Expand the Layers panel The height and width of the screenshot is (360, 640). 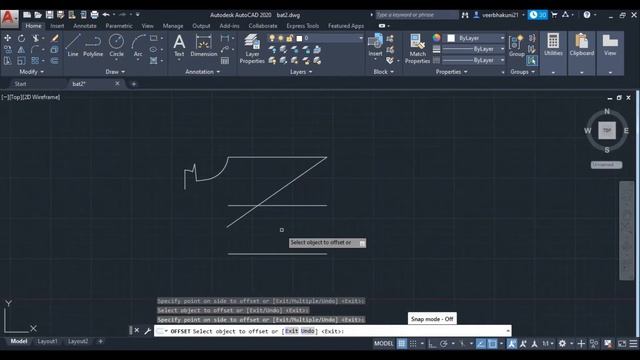[x=301, y=72]
